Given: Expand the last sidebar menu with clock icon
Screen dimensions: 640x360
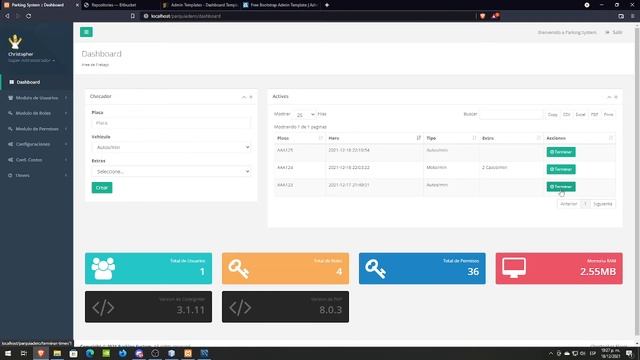Looking at the screenshot, I should click(x=37, y=175).
